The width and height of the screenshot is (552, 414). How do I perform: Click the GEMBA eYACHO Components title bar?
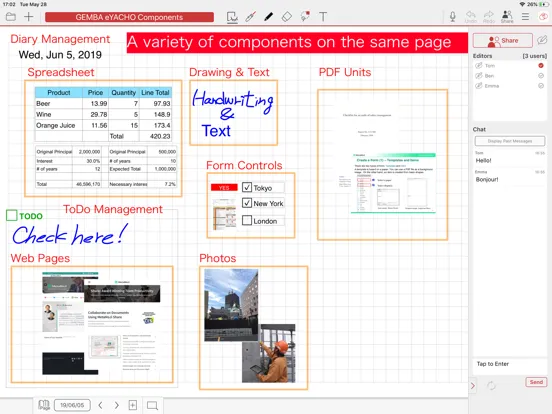tap(129, 17)
